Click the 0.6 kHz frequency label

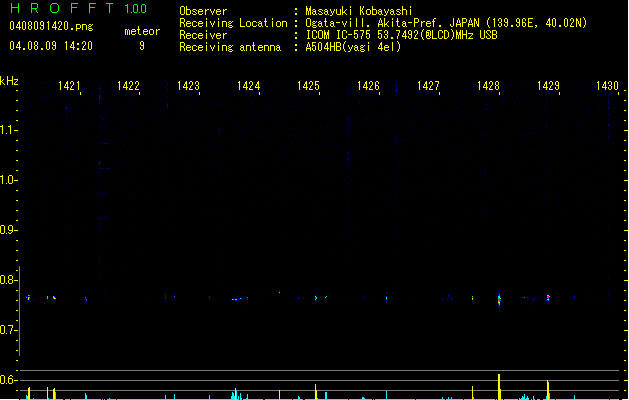point(8,380)
